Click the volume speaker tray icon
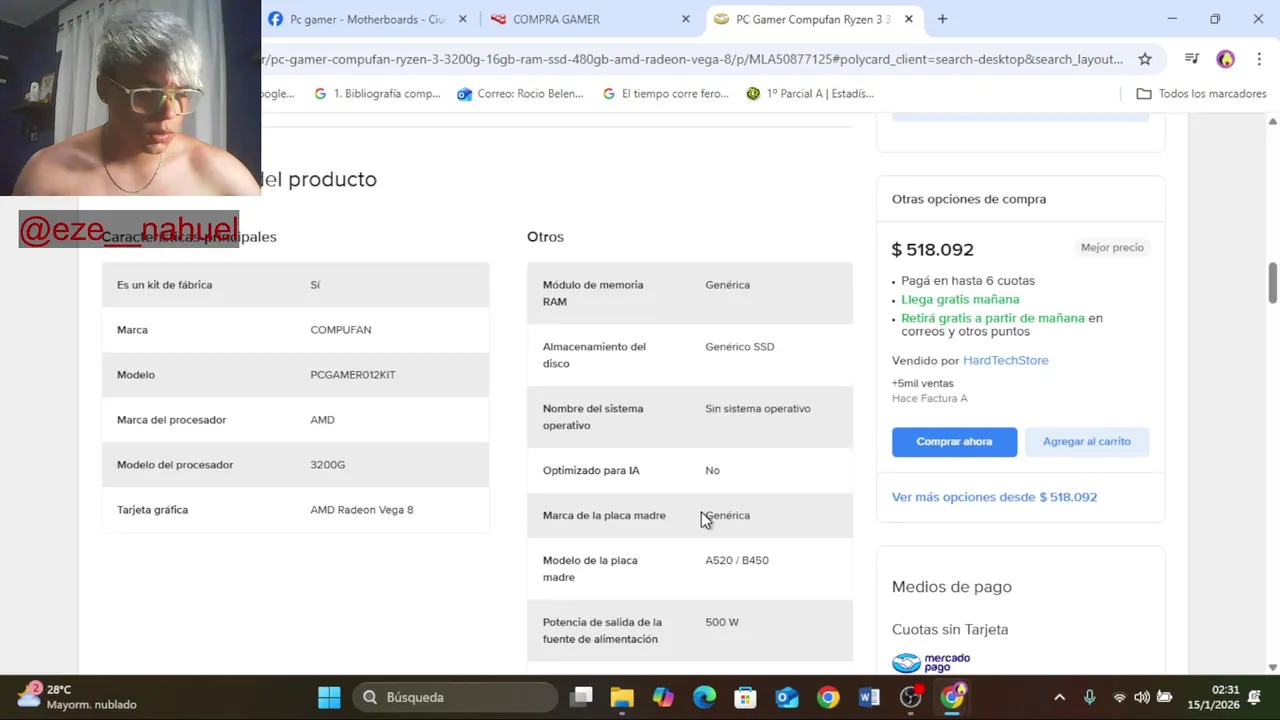 click(1142, 697)
